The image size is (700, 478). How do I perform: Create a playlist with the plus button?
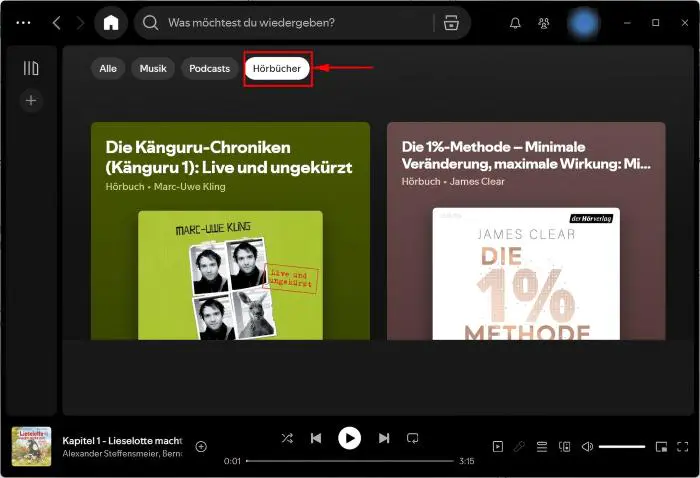pos(31,100)
